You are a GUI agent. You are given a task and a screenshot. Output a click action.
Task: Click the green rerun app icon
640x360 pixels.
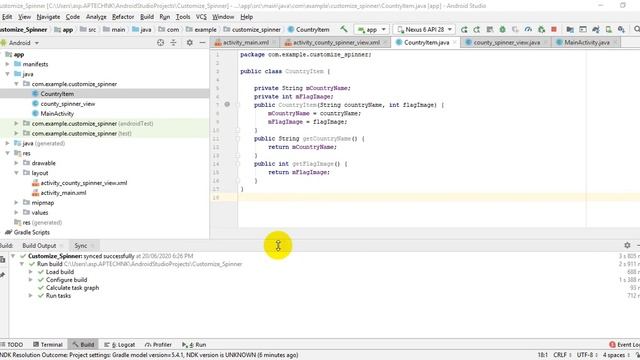click(464, 29)
